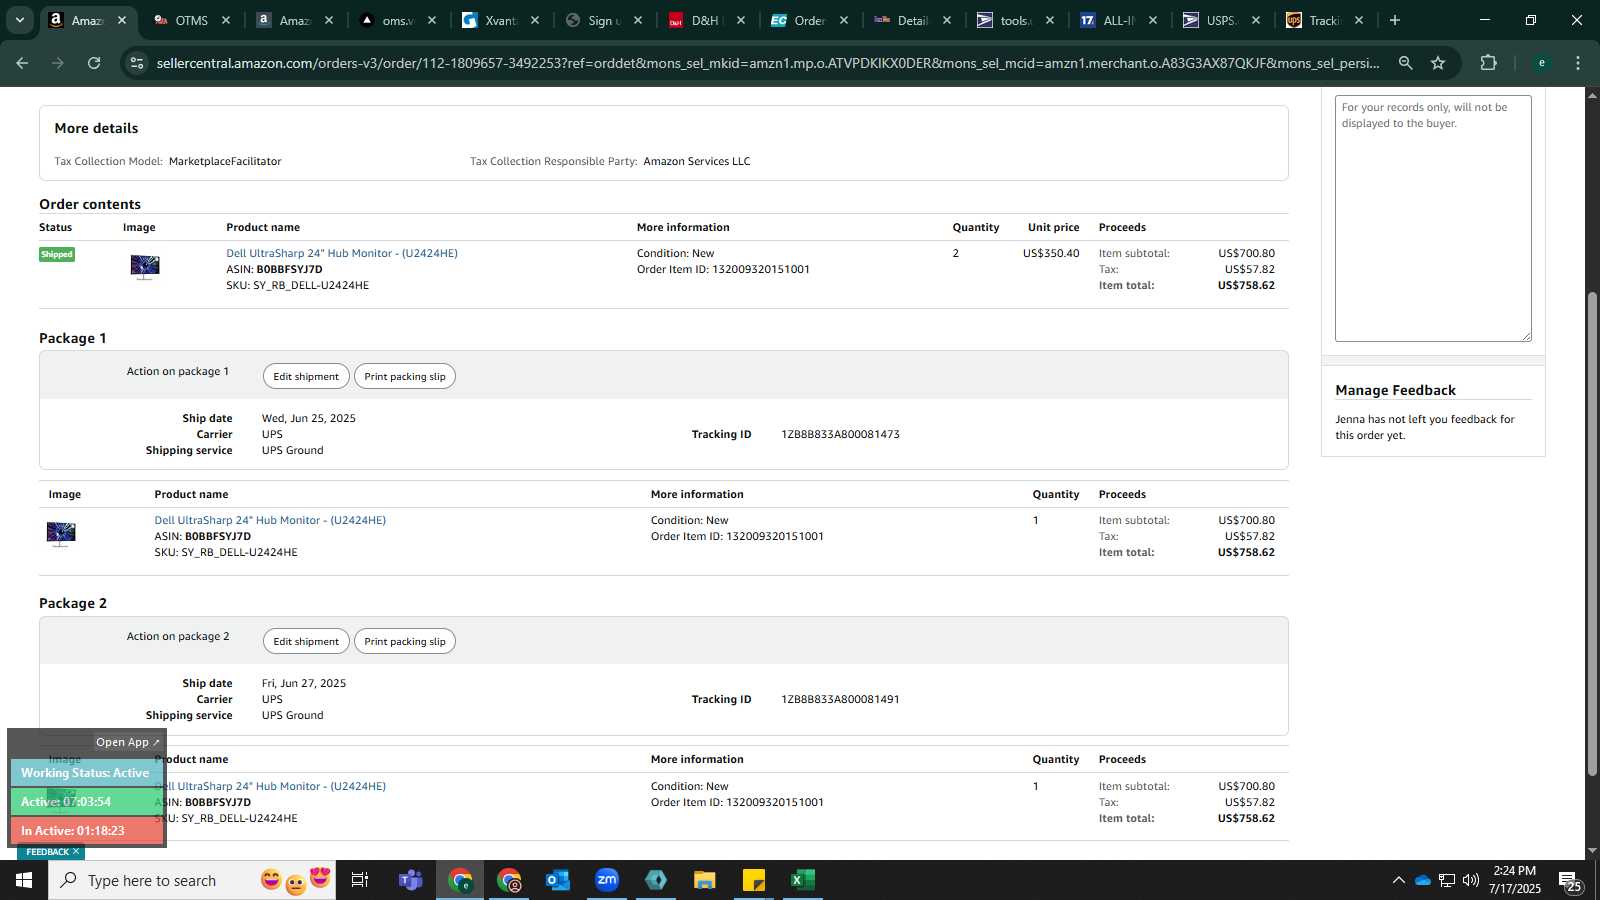
Task: Open Task View on taskbar
Action: [x=360, y=880]
